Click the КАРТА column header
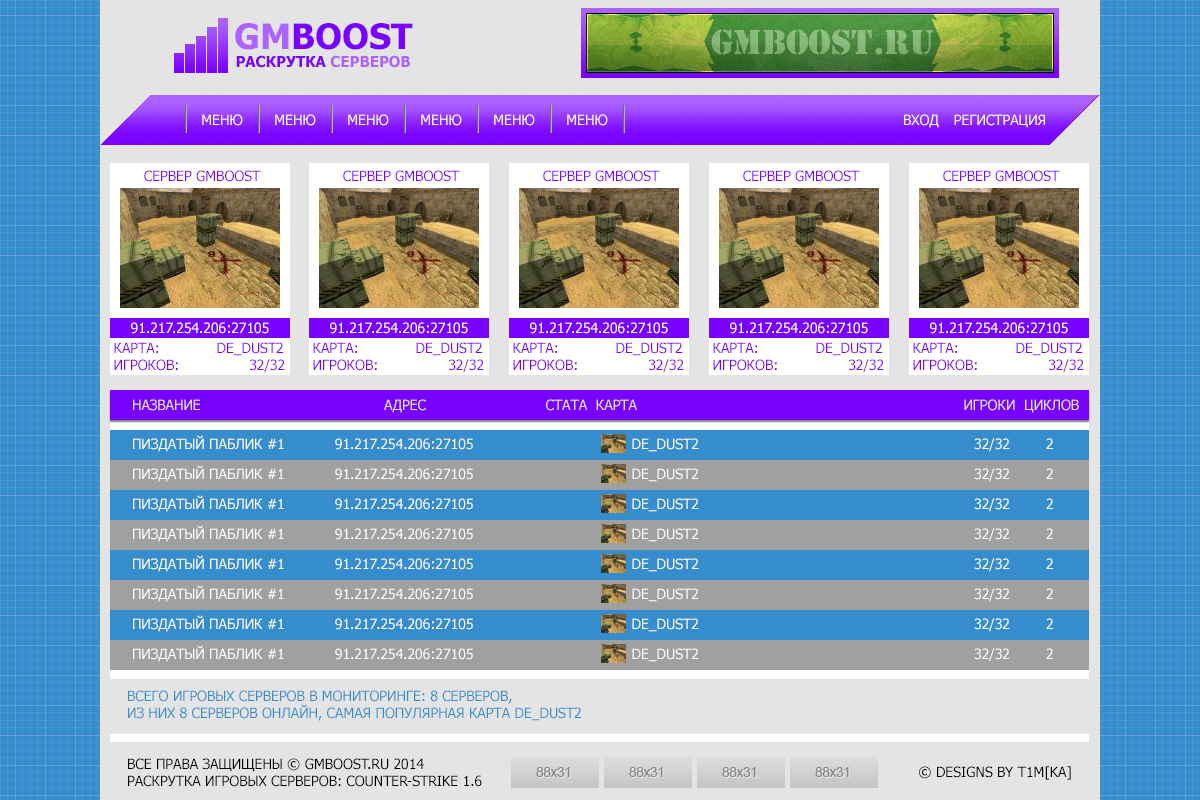 click(x=616, y=405)
